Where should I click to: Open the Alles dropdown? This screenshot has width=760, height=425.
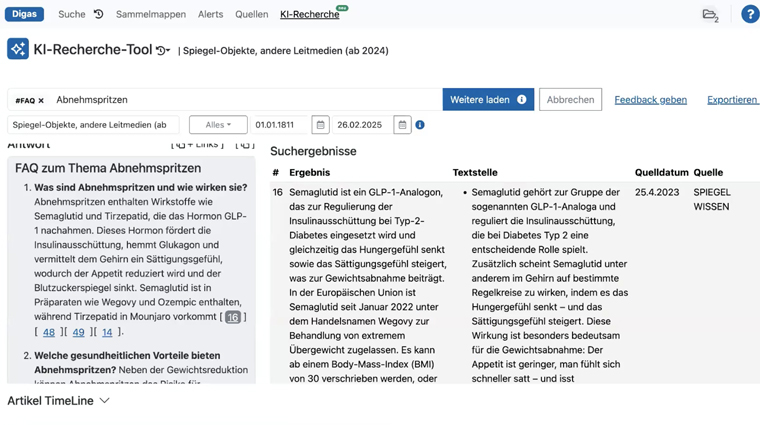(x=218, y=125)
